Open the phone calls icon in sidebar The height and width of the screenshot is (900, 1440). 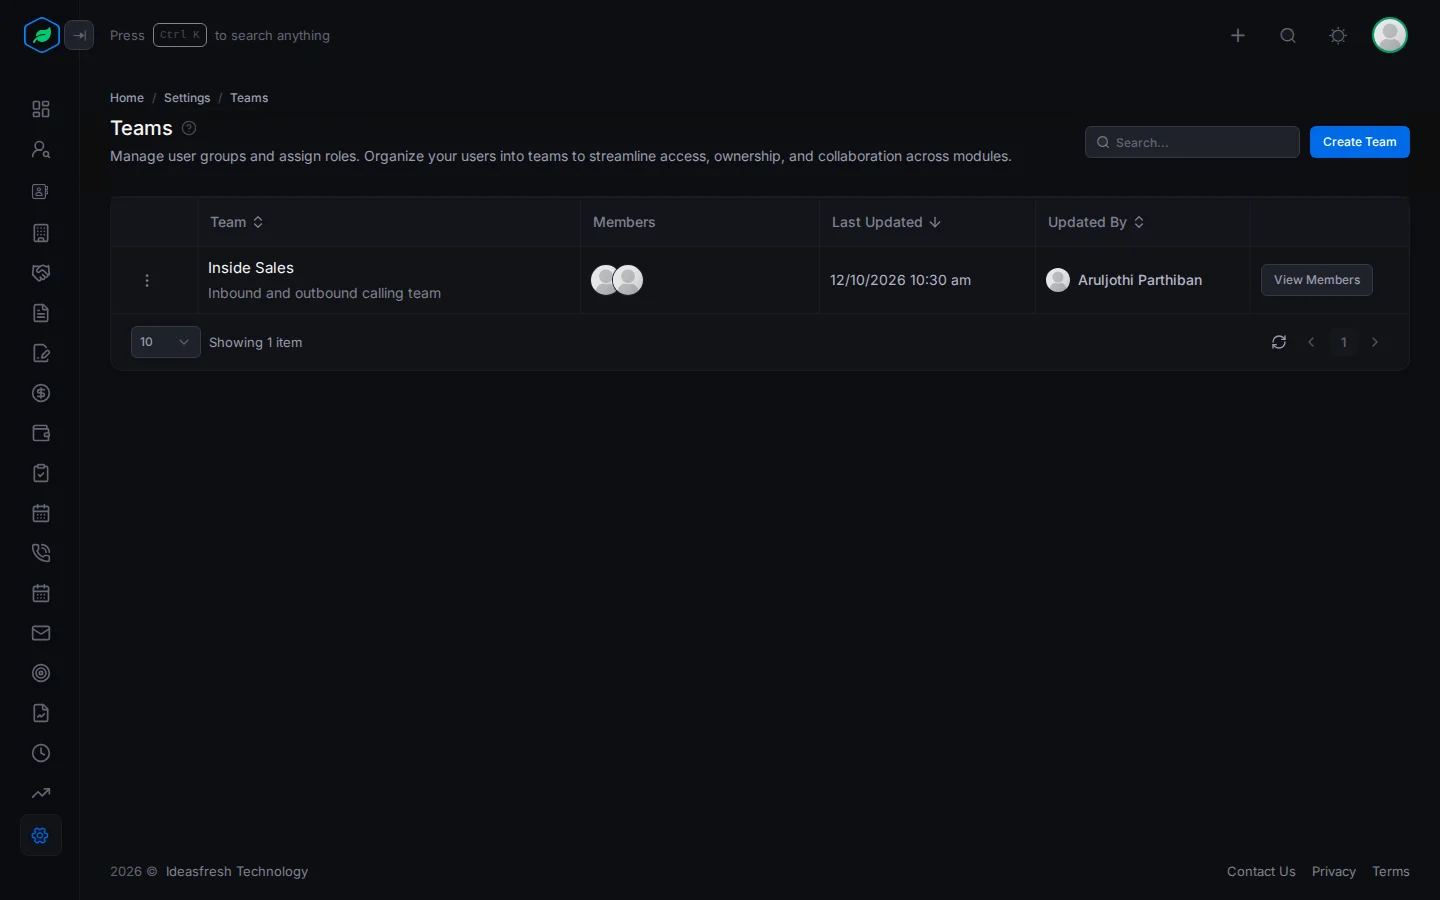[x=41, y=553]
